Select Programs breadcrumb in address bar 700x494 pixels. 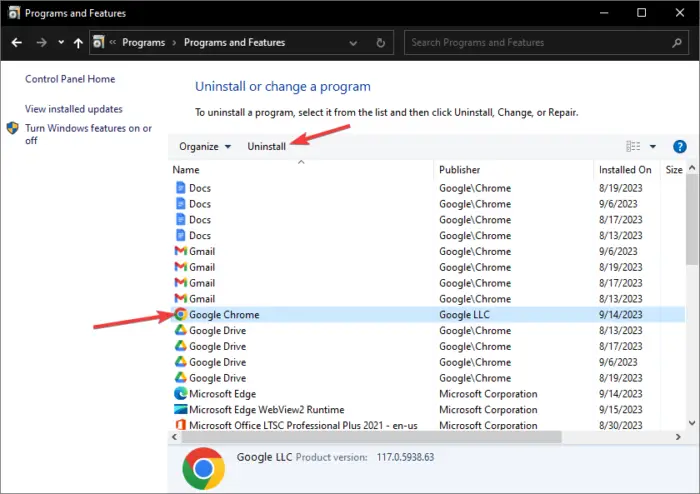[143, 42]
